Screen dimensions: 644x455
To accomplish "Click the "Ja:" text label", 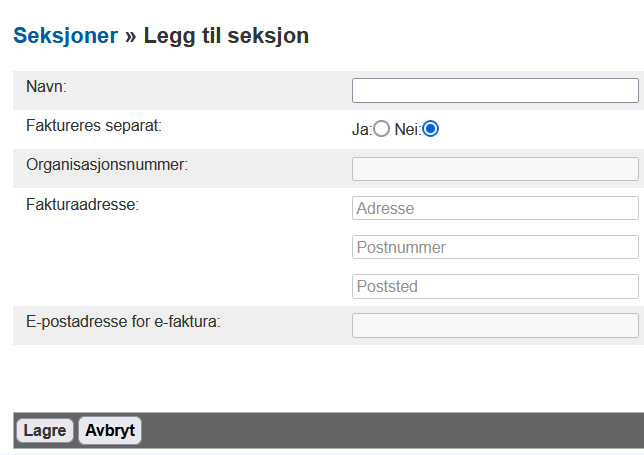I will point(361,129).
